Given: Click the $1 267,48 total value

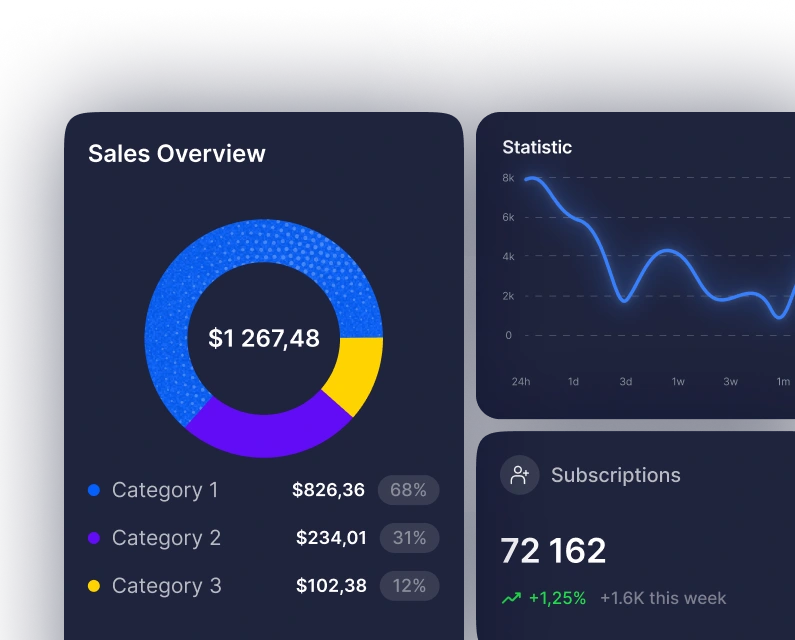Looking at the screenshot, I should tap(264, 338).
